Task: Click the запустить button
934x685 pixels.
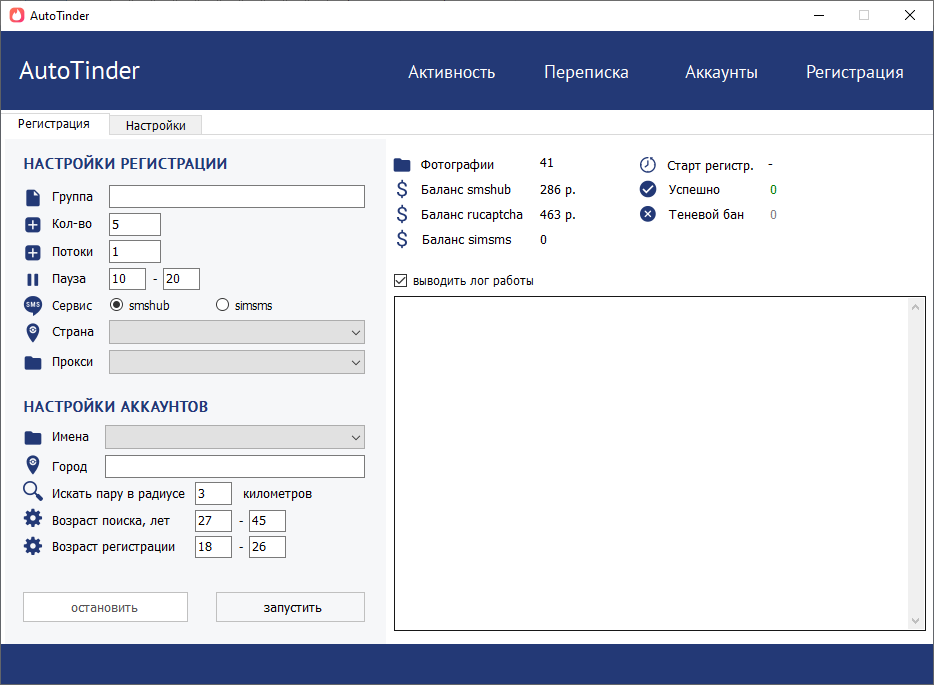Action: pos(290,607)
